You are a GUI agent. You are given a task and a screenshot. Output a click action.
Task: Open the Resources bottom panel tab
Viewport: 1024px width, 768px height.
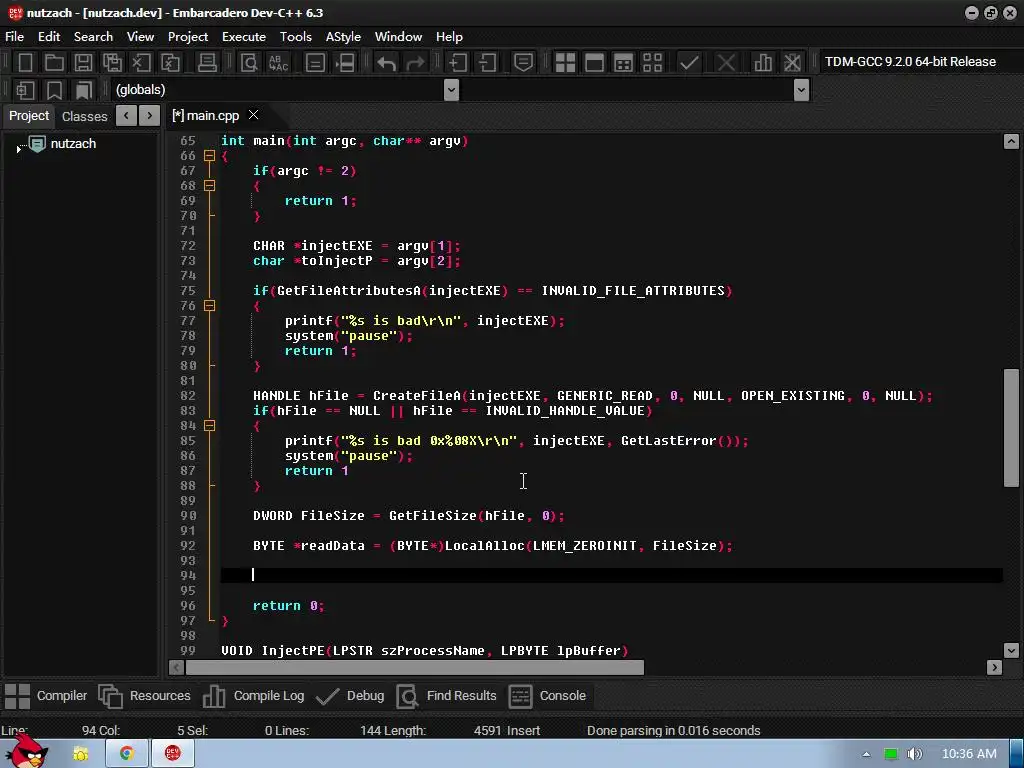(144, 696)
